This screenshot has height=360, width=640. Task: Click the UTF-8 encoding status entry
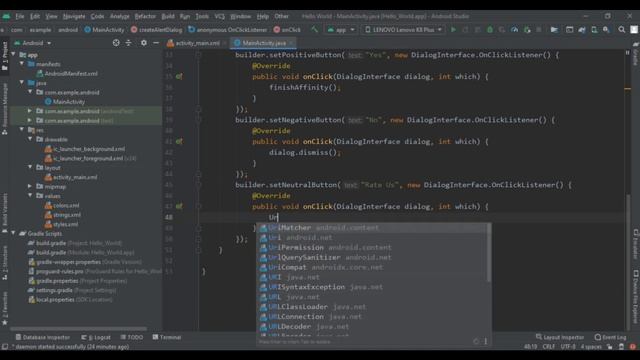point(568,347)
